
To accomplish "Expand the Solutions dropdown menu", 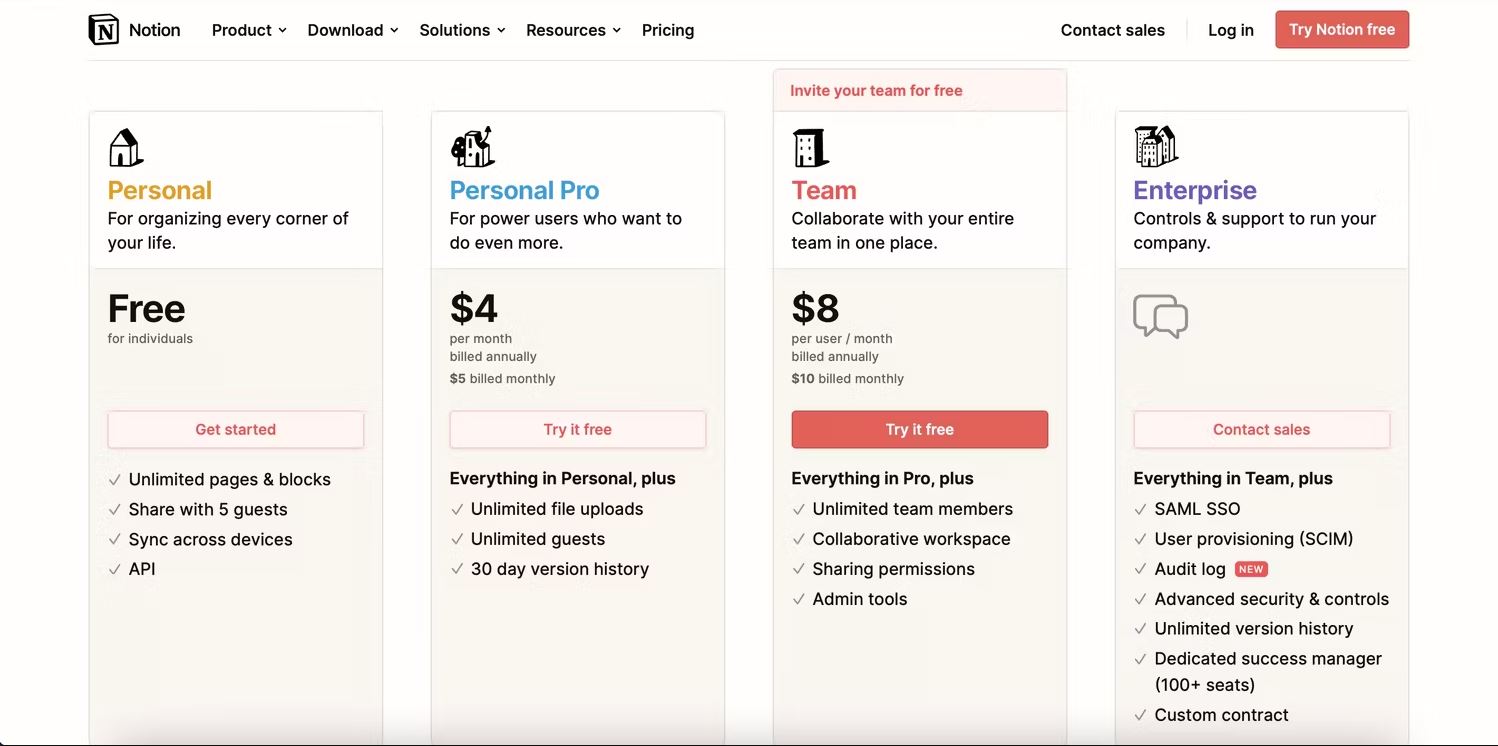I will (x=462, y=30).
